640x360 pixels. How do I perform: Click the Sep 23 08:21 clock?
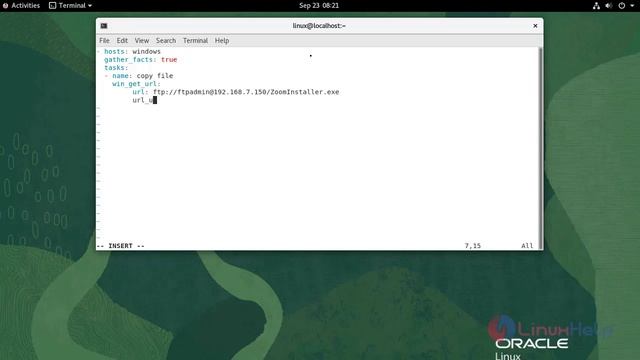point(319,5)
